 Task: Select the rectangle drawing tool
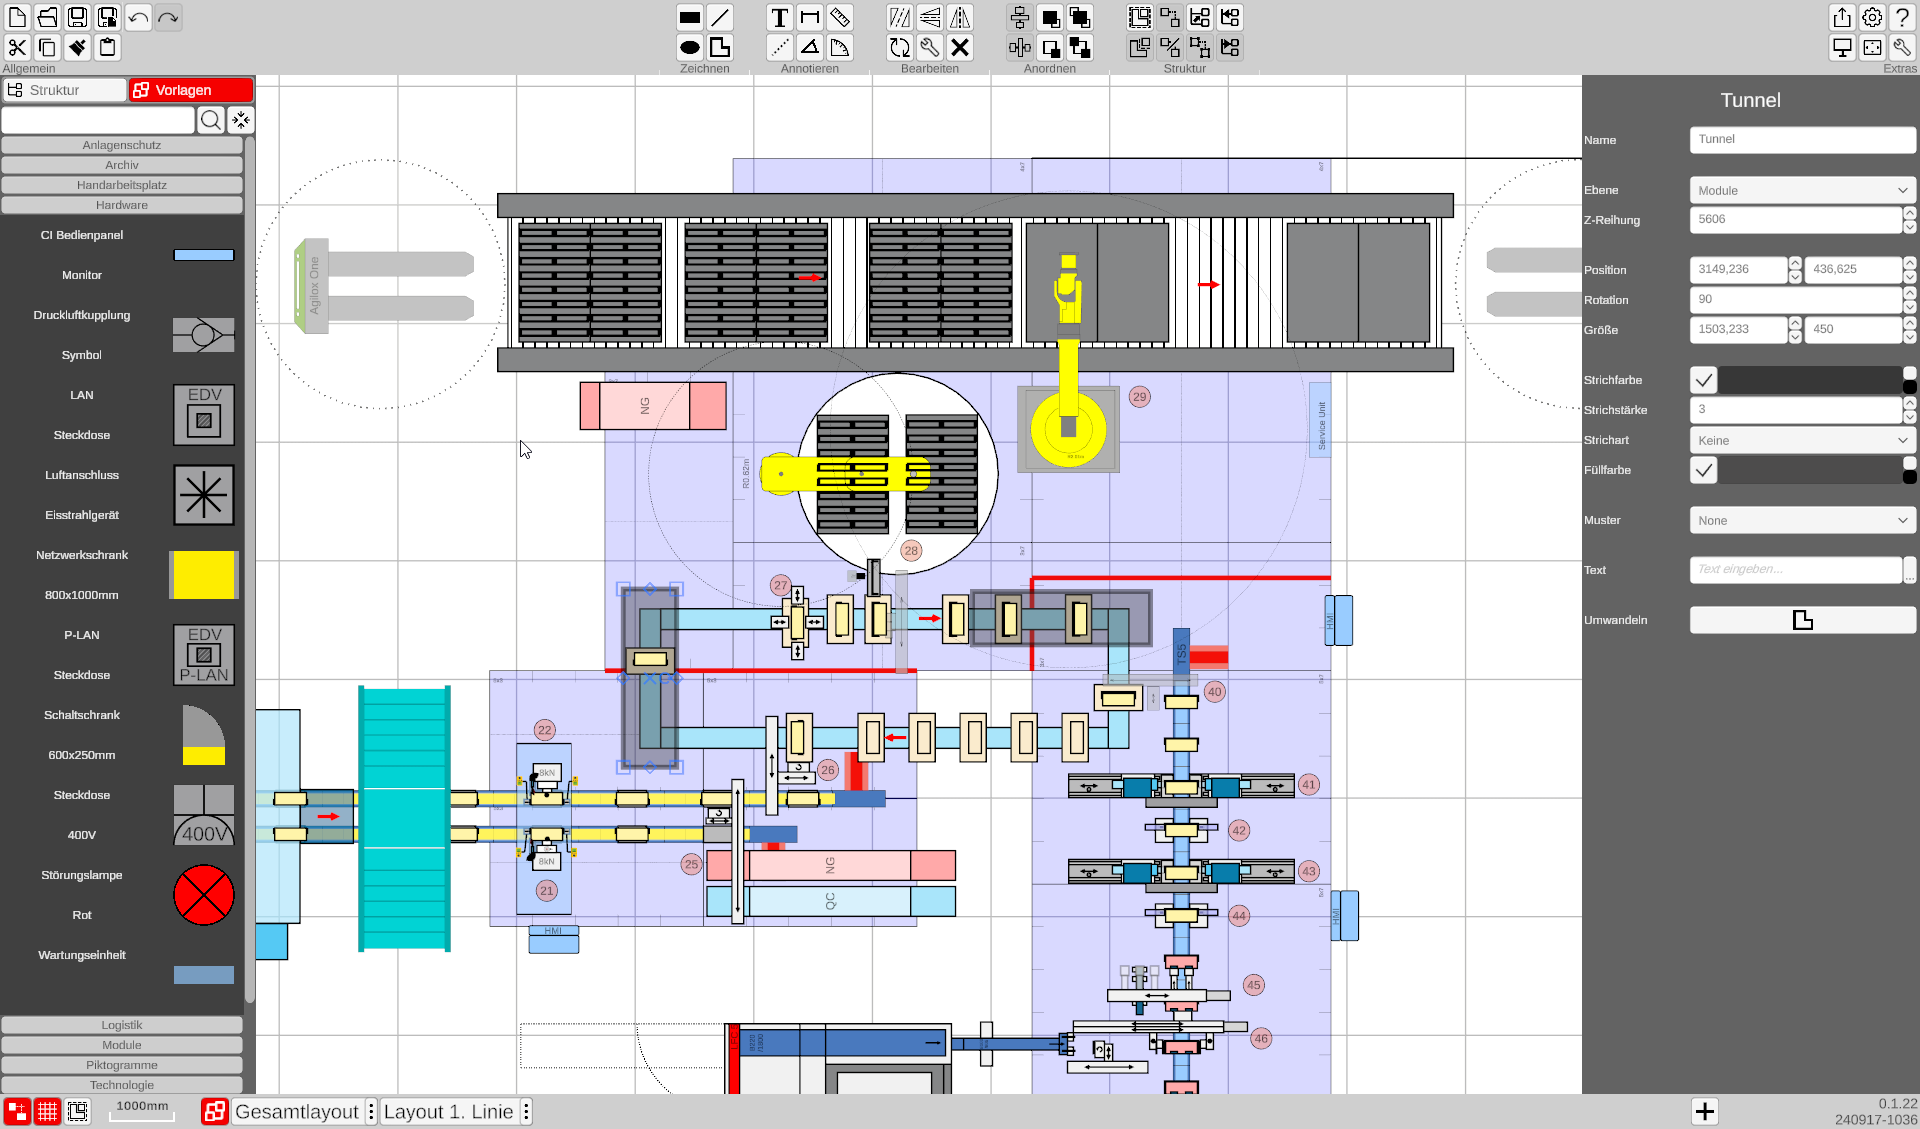coord(689,18)
